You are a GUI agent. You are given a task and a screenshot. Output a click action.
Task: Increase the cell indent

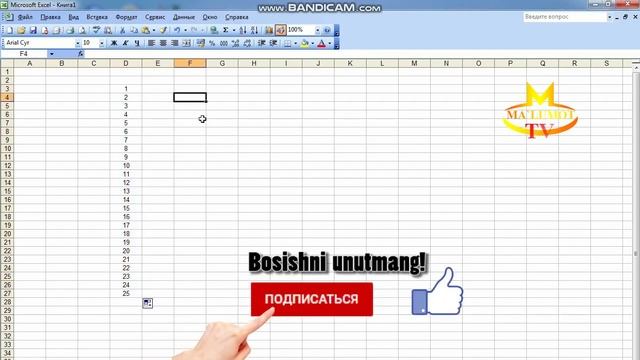273,43
